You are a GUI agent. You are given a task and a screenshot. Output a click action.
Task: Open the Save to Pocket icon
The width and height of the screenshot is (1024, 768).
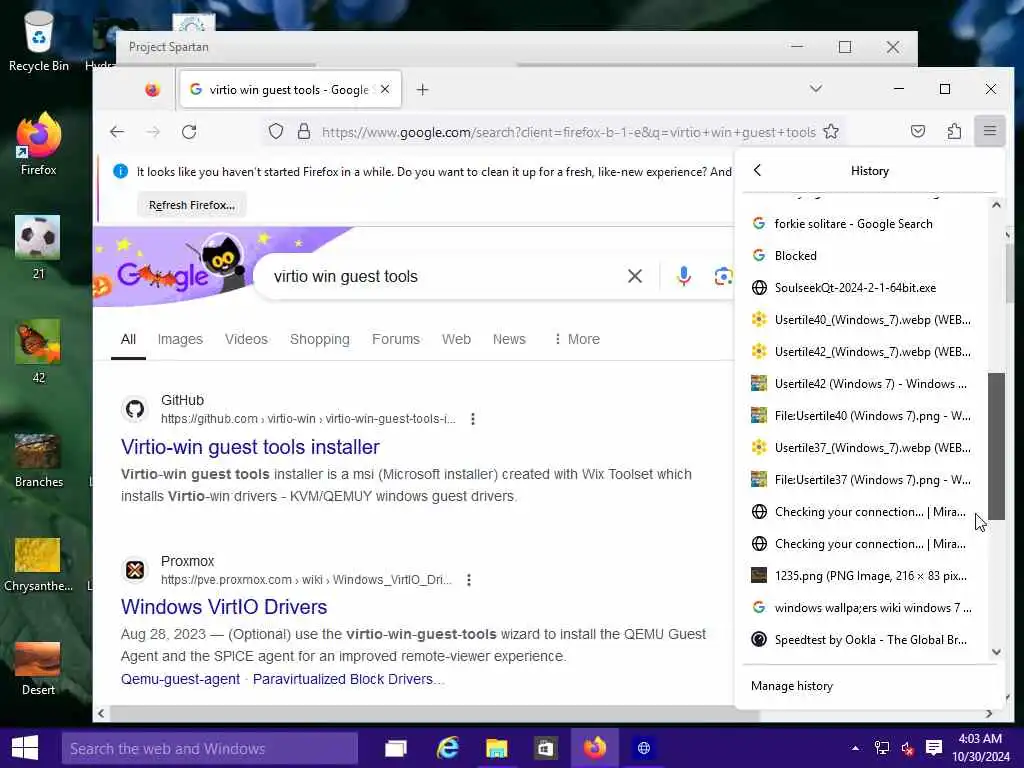click(x=918, y=132)
